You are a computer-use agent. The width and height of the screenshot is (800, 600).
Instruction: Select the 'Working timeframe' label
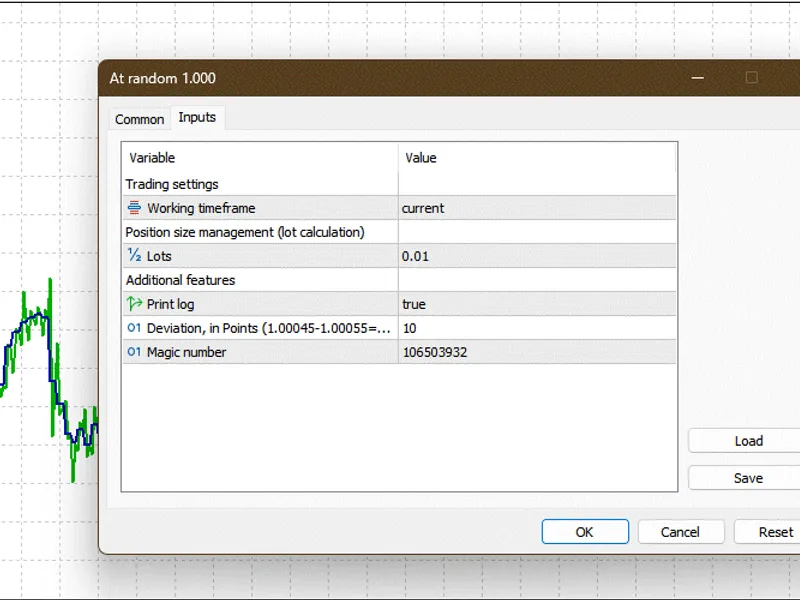coord(201,208)
